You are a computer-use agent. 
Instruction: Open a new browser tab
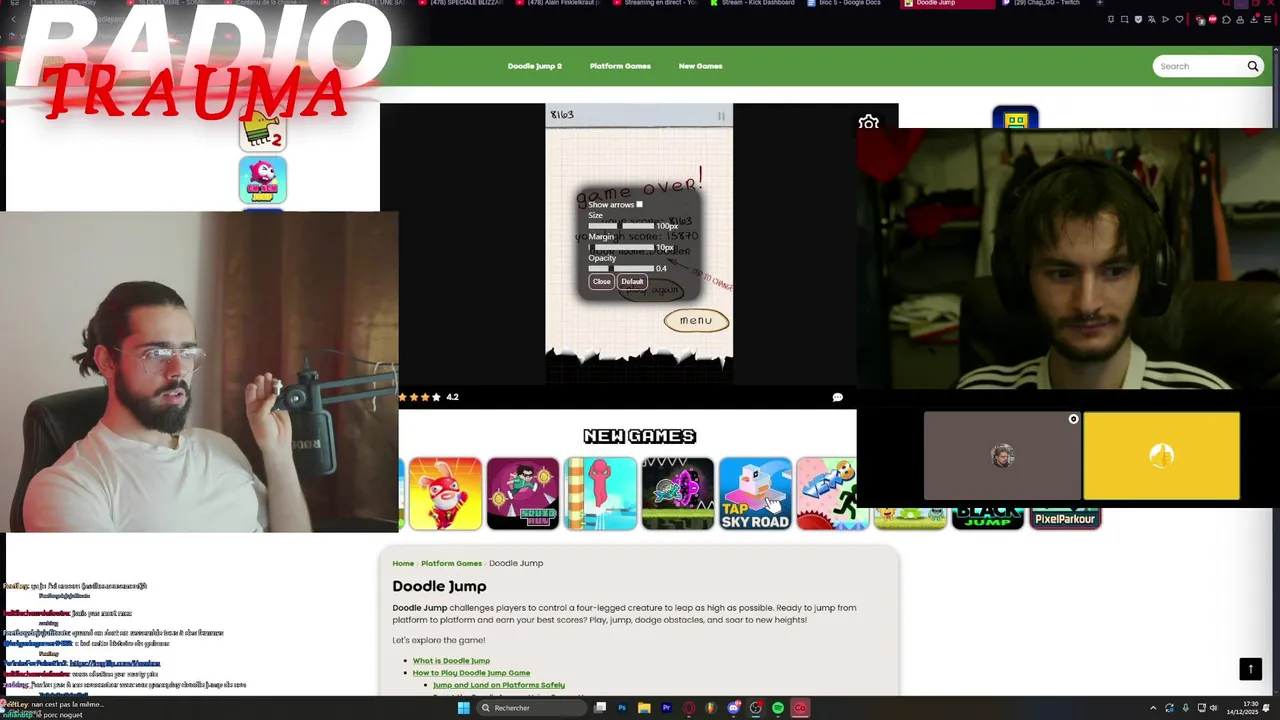point(1100,3)
